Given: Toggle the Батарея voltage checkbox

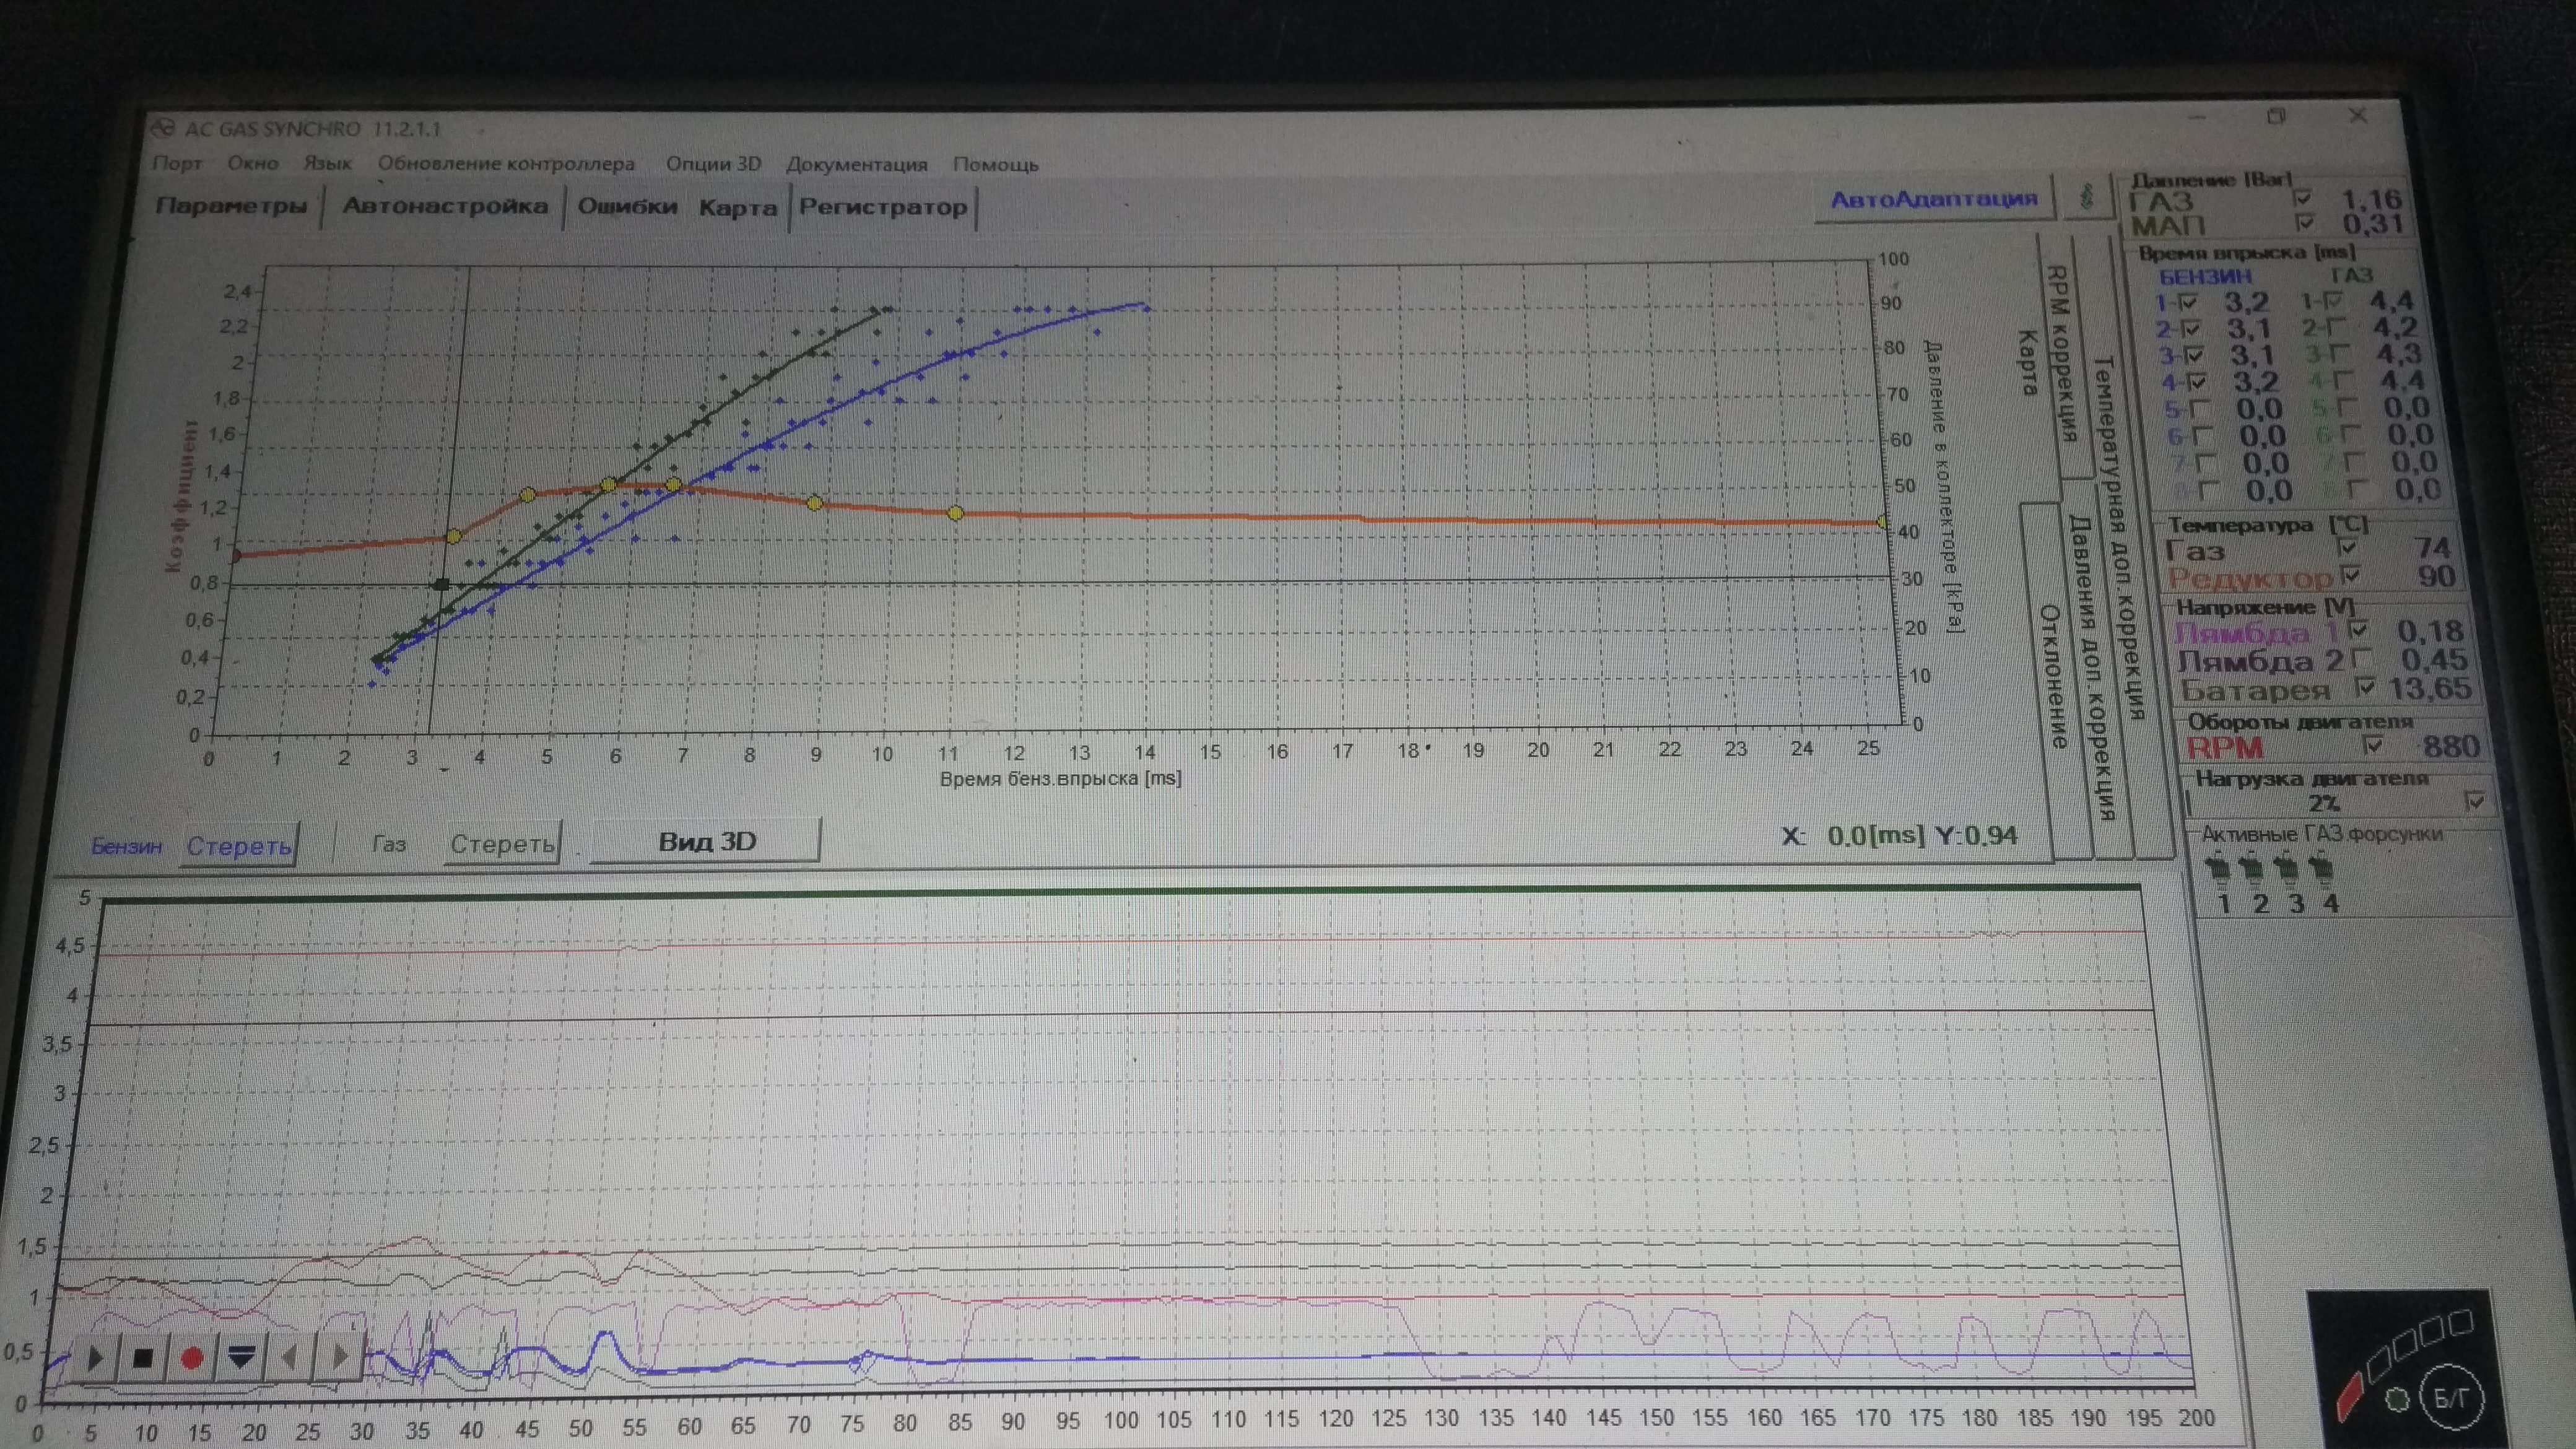Looking at the screenshot, I should [2365, 687].
